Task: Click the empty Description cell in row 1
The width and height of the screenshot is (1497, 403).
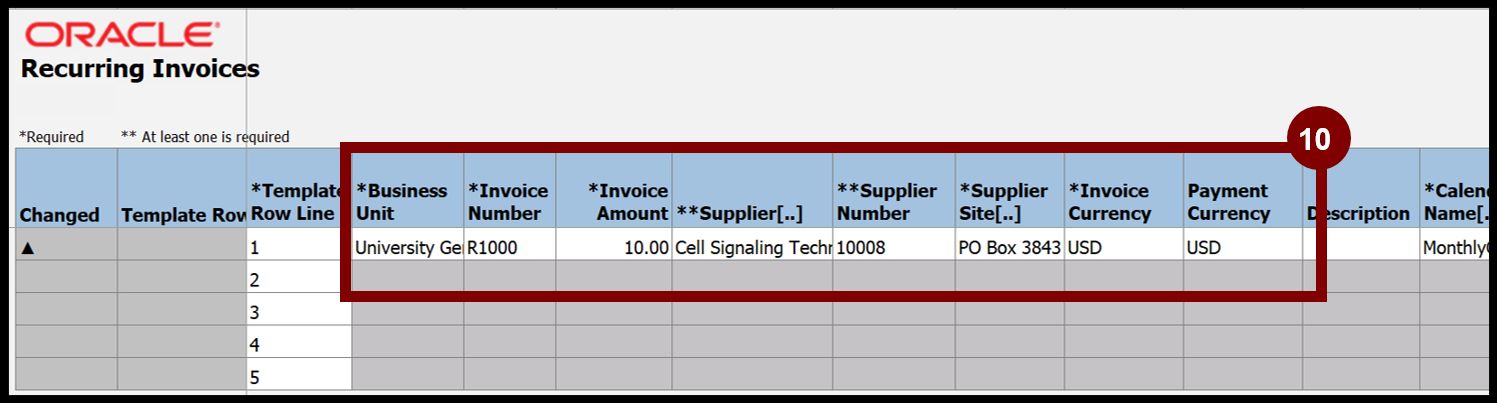Action: pos(1360,245)
